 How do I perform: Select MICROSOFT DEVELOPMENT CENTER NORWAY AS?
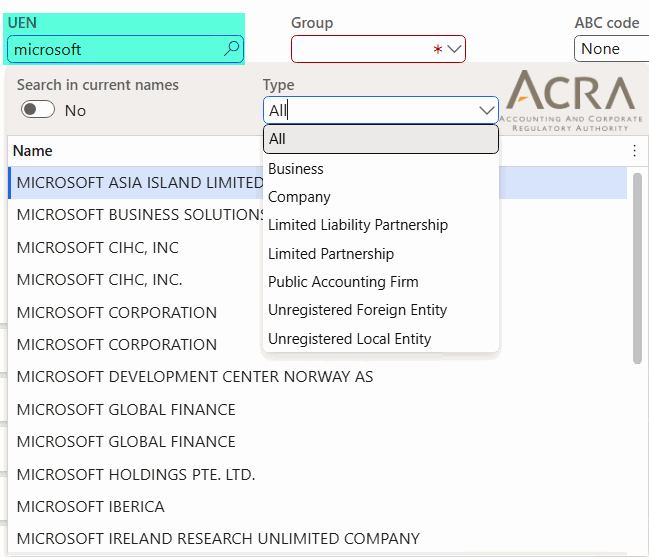point(317,377)
